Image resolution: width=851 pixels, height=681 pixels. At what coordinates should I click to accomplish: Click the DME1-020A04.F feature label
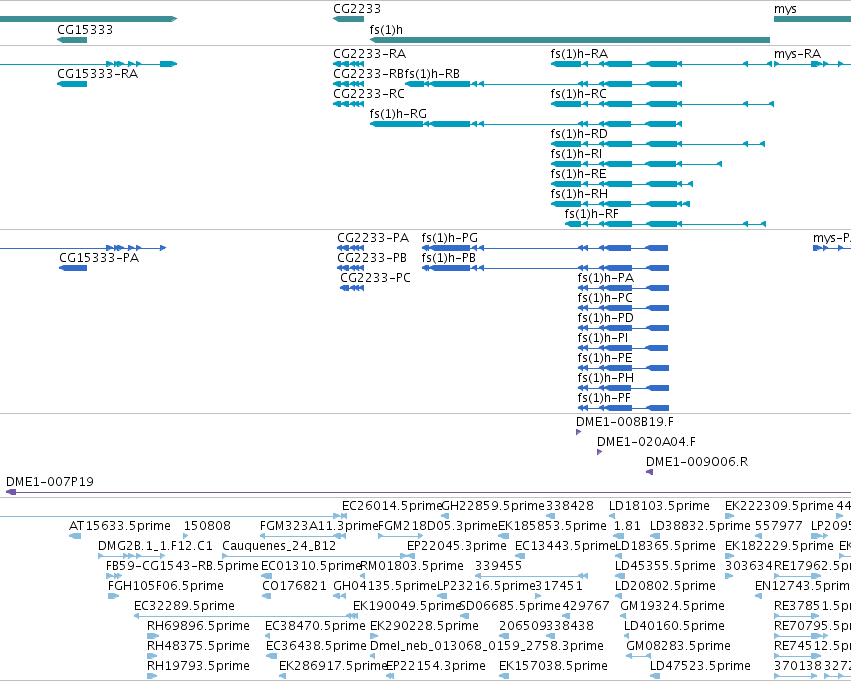tap(646, 442)
